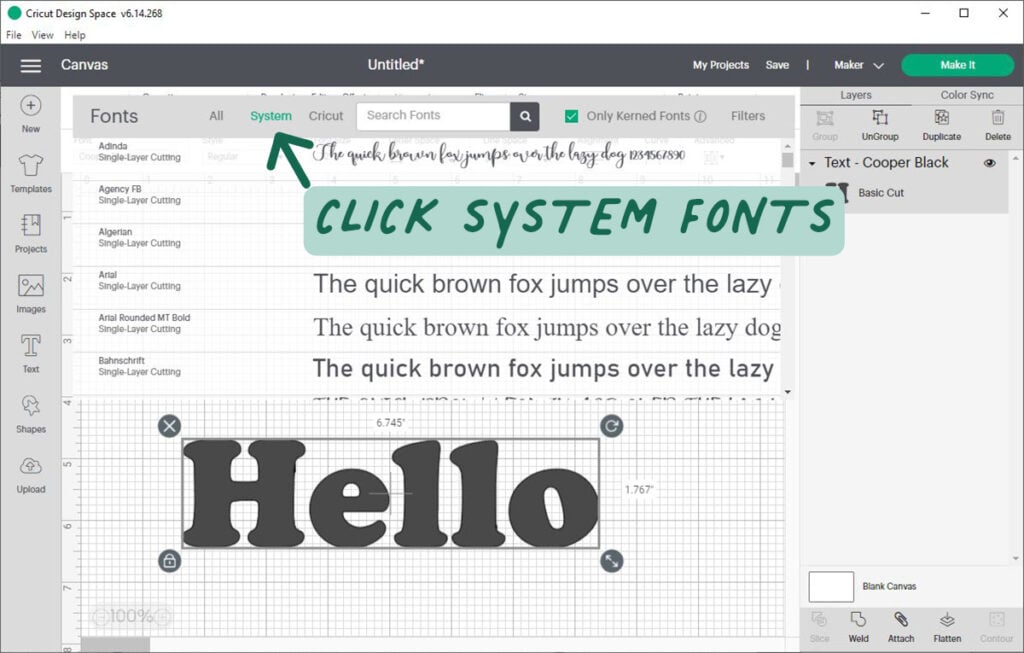Delete the selected layer
The height and width of the screenshot is (653, 1024).
coord(998,125)
